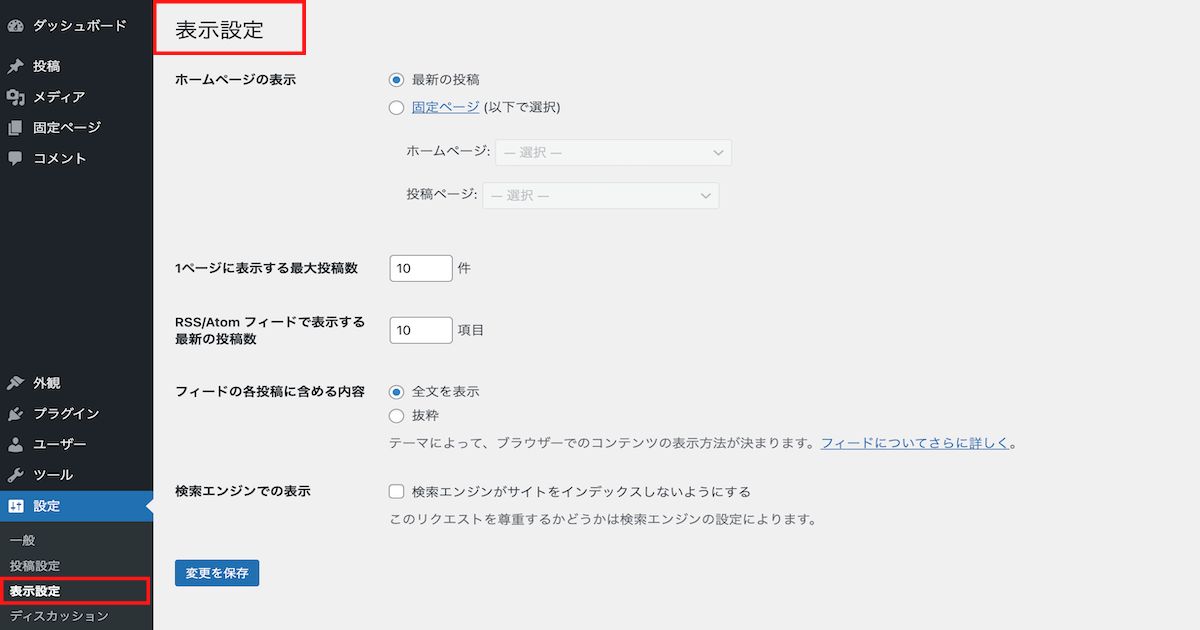Click the 外観 paintbrush icon
The image size is (1200, 630).
point(15,383)
